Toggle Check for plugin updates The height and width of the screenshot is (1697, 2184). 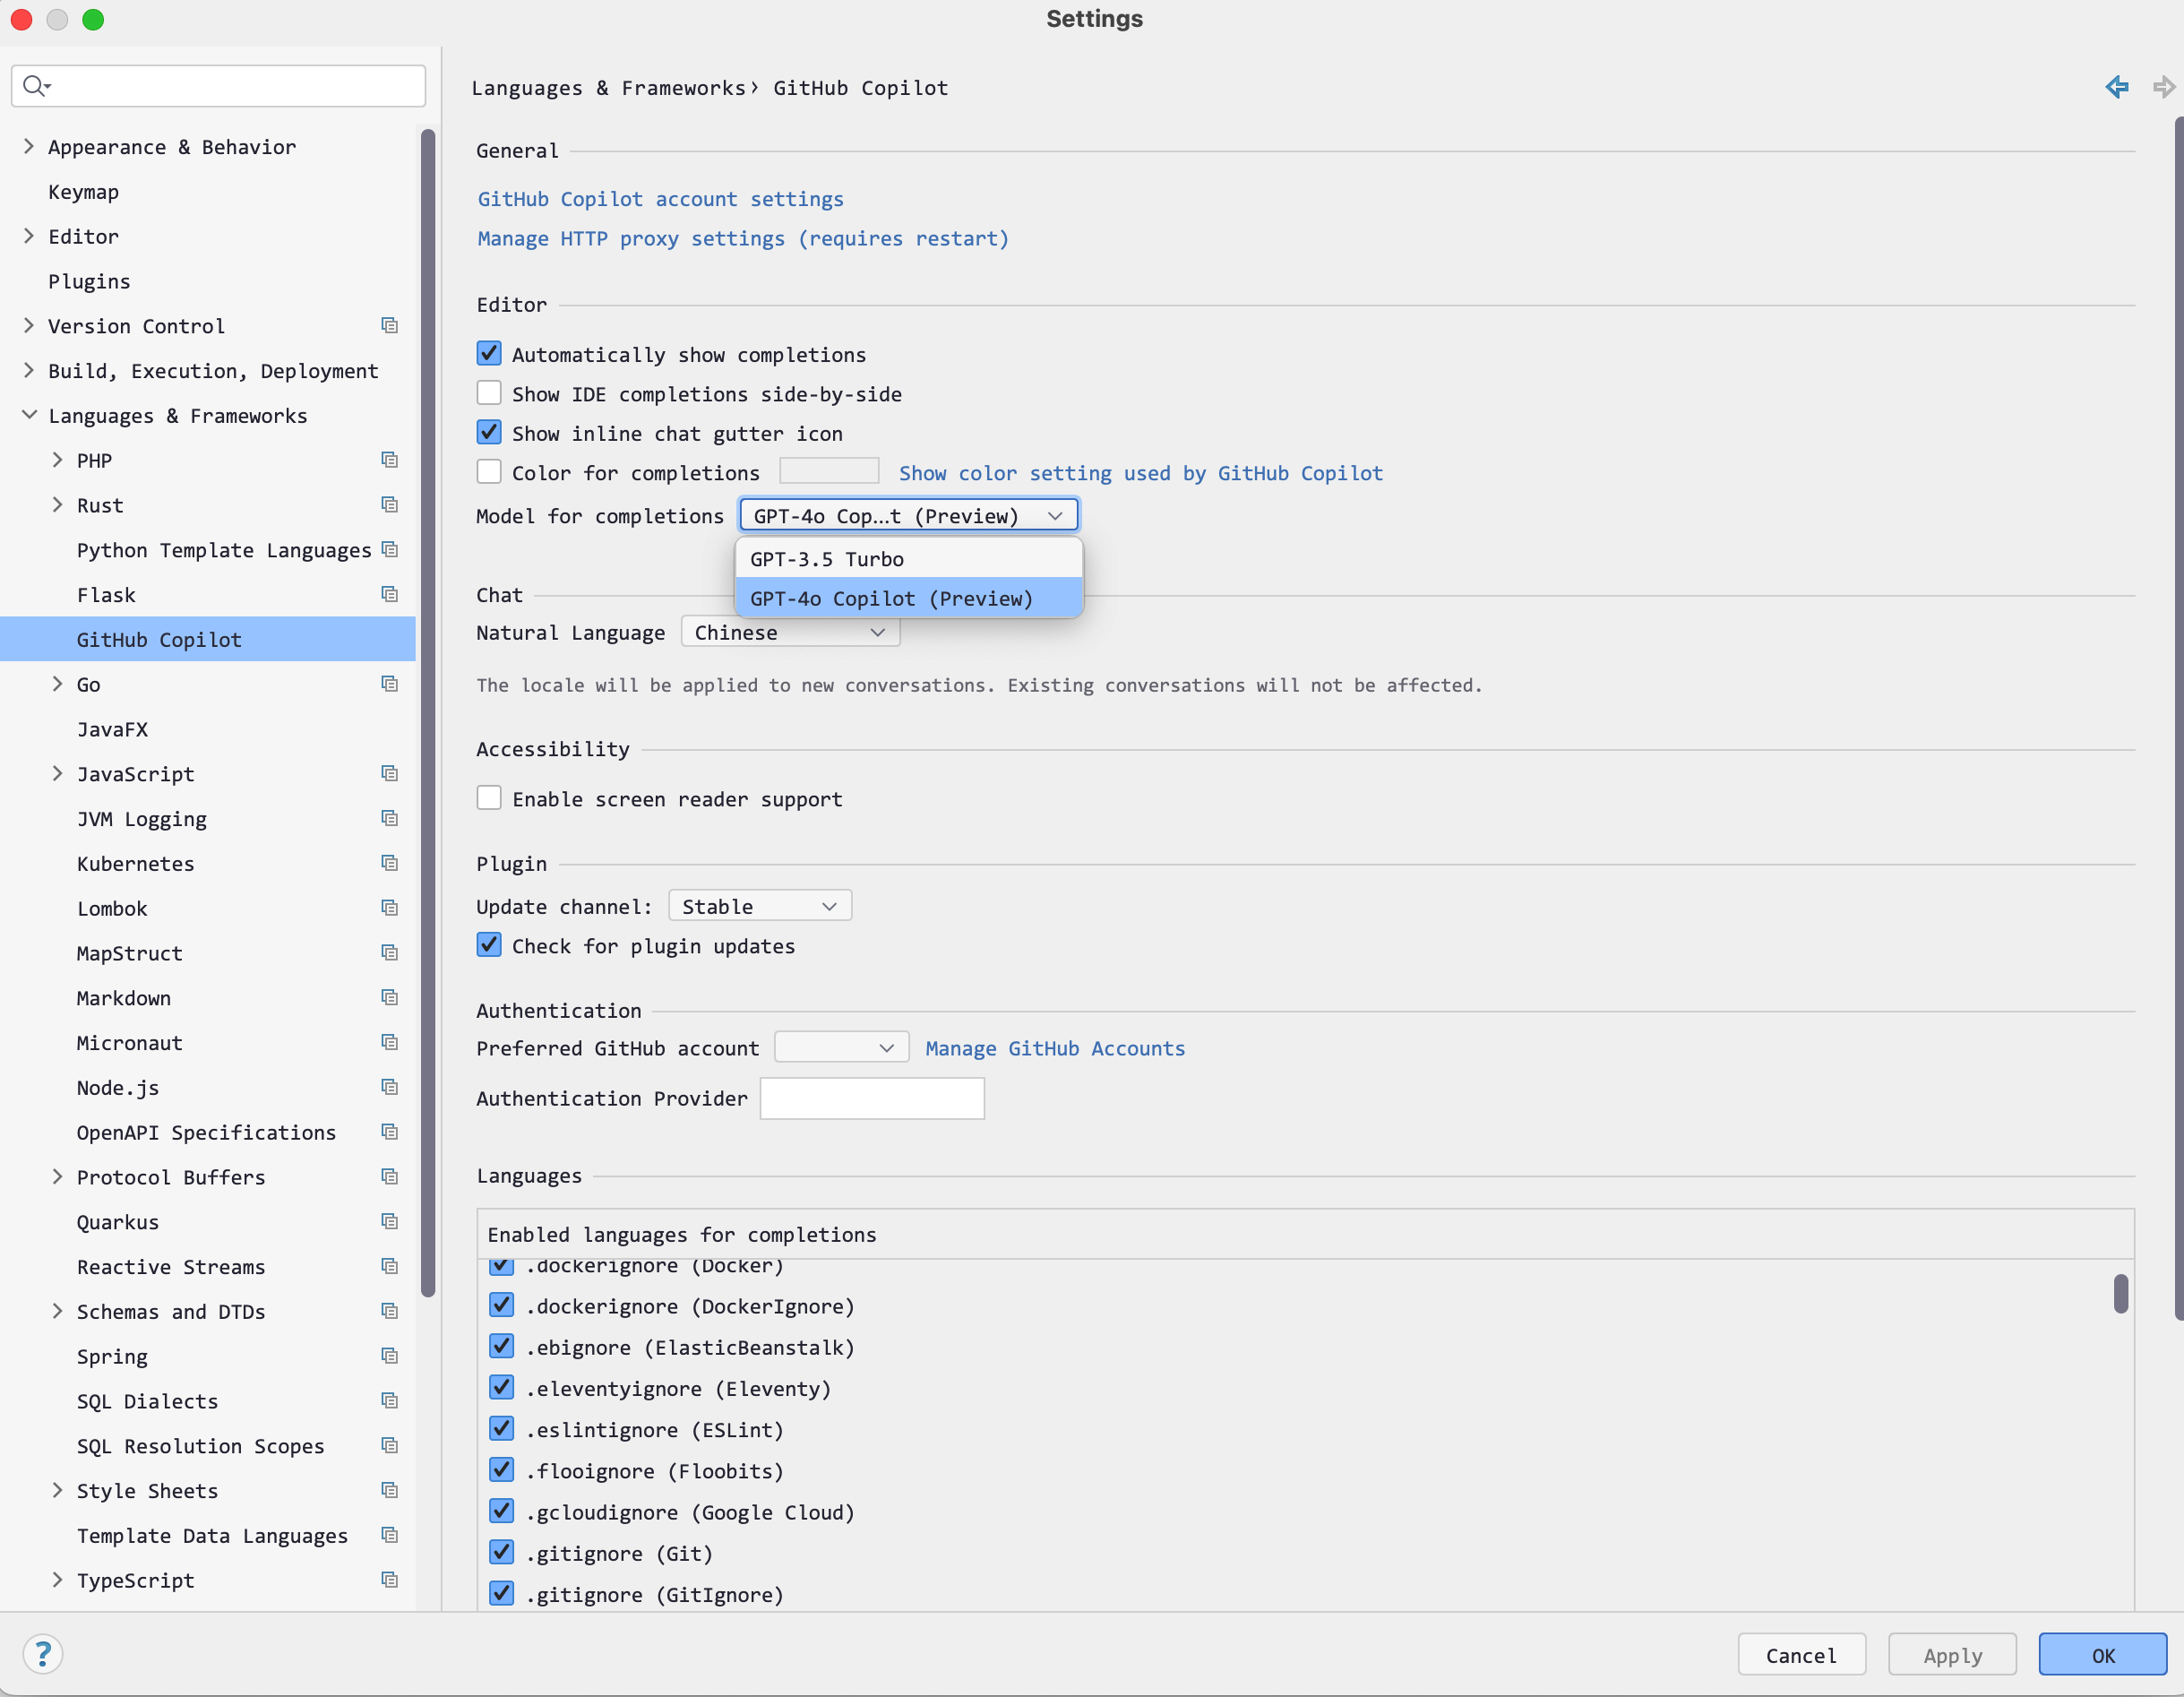pos(489,945)
